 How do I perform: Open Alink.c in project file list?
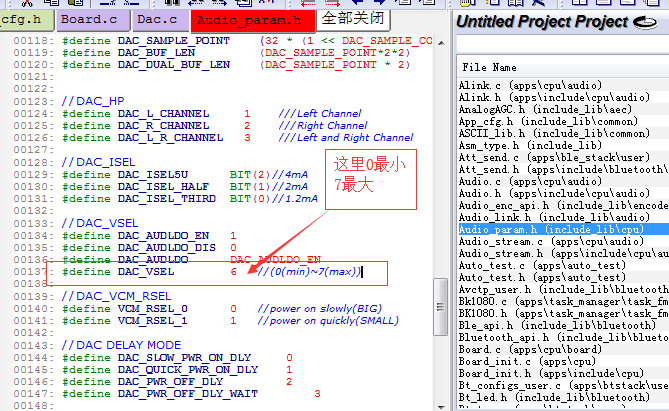[x=530, y=85]
